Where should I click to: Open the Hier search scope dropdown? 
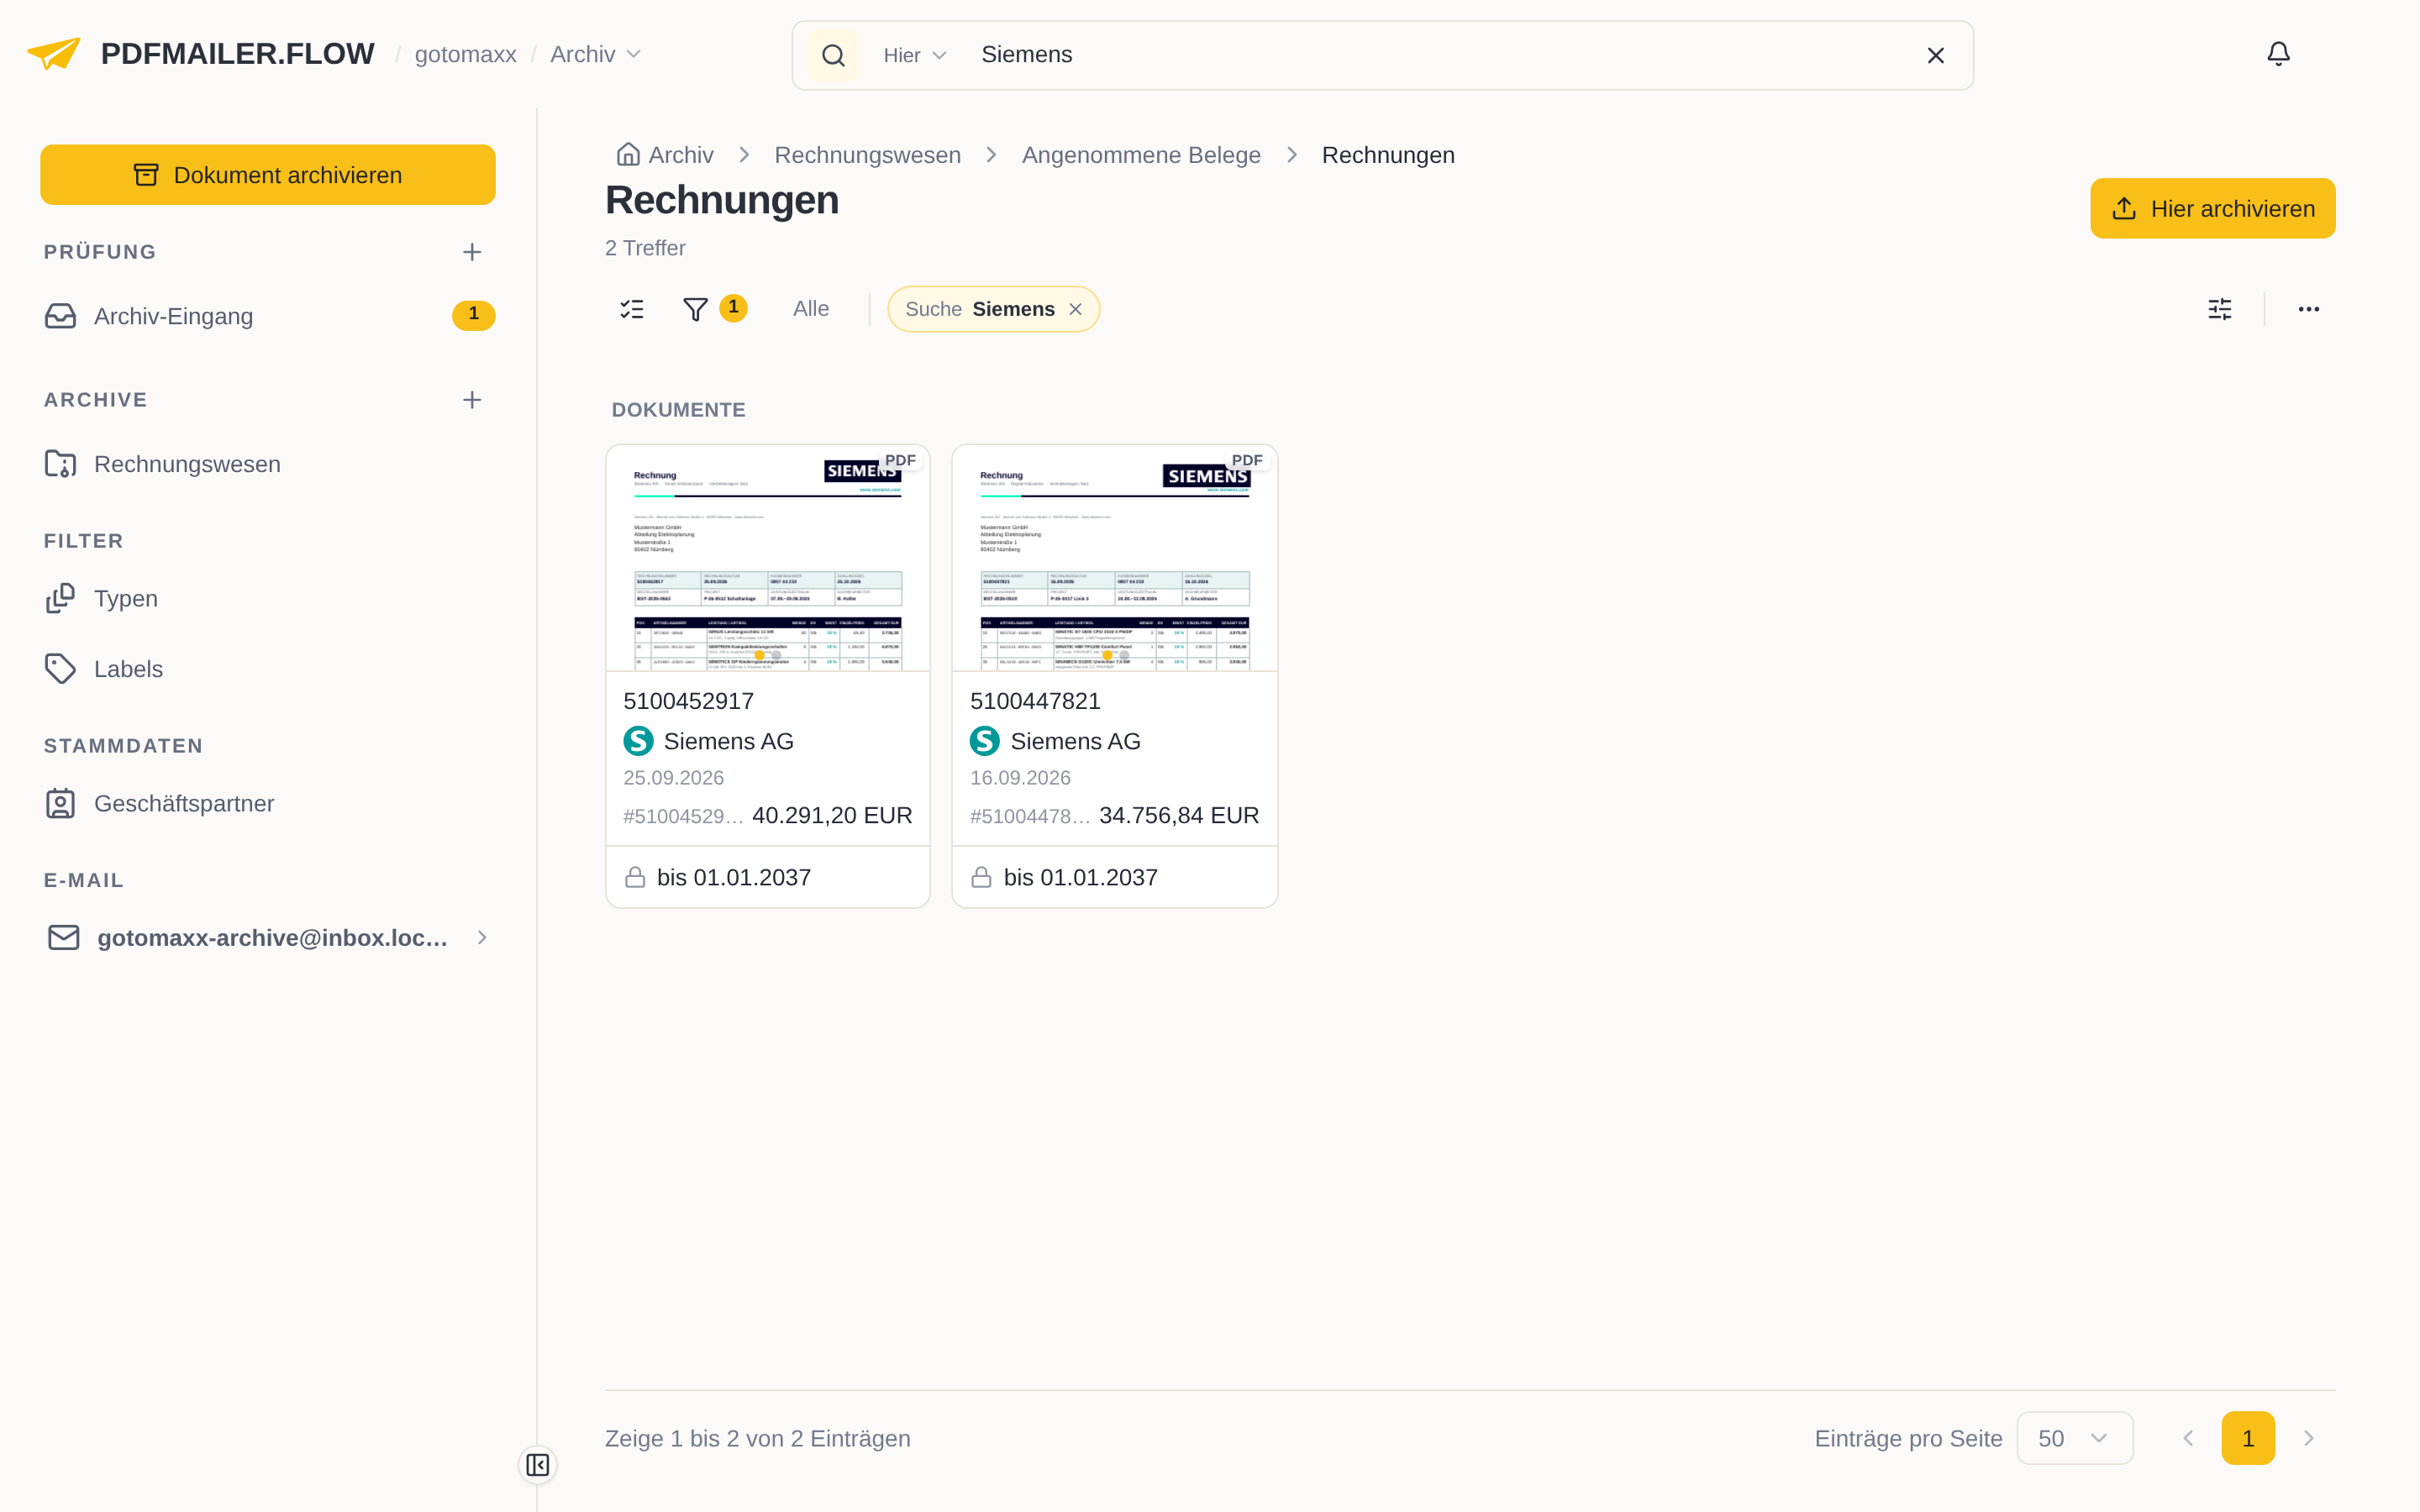click(x=914, y=55)
